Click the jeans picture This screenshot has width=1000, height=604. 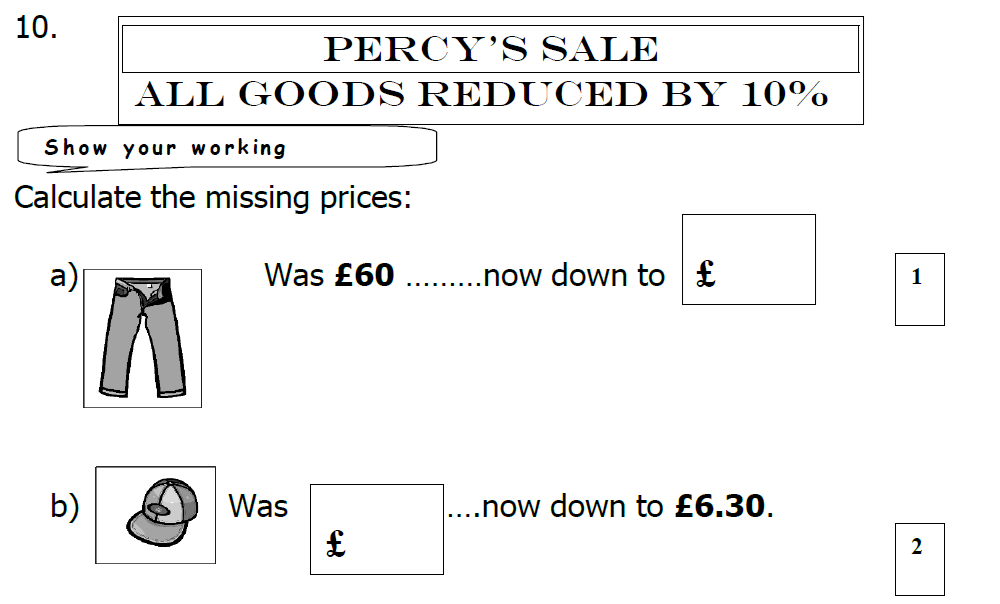[x=142, y=338]
